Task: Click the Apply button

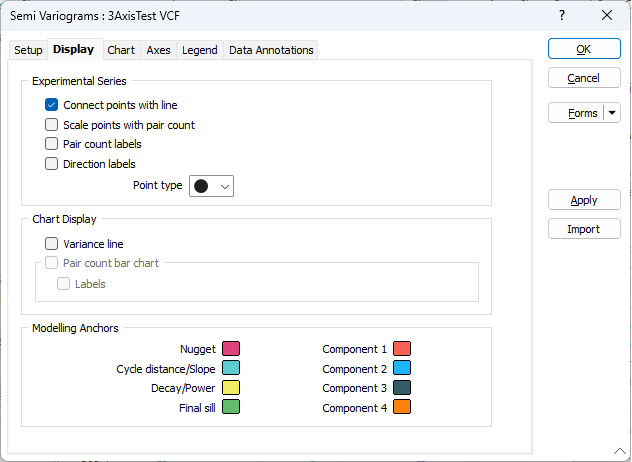Action: click(584, 200)
